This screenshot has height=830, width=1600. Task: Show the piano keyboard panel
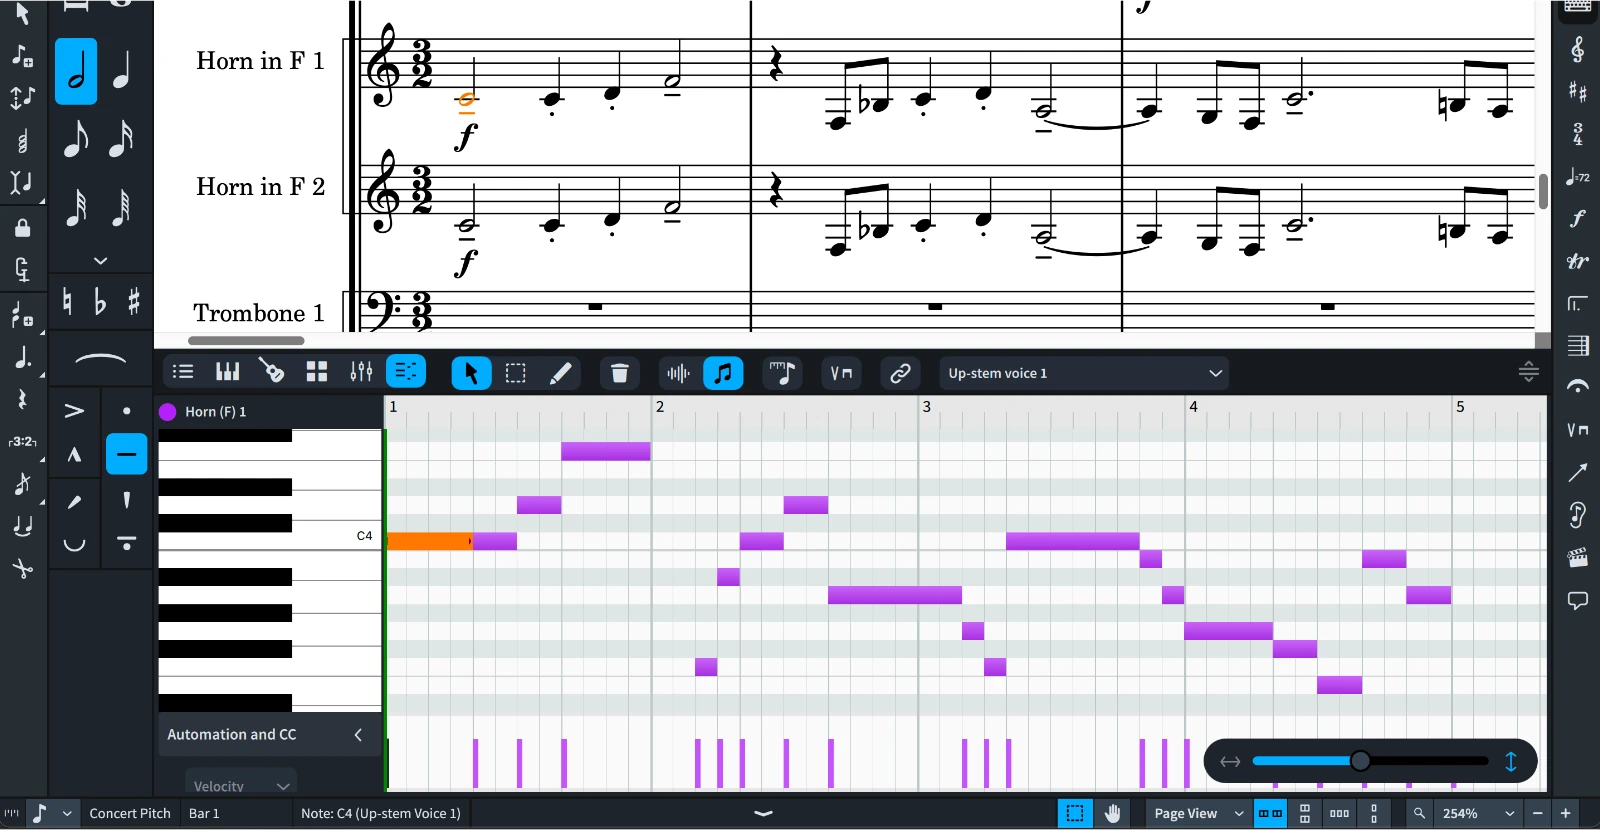[x=227, y=372]
